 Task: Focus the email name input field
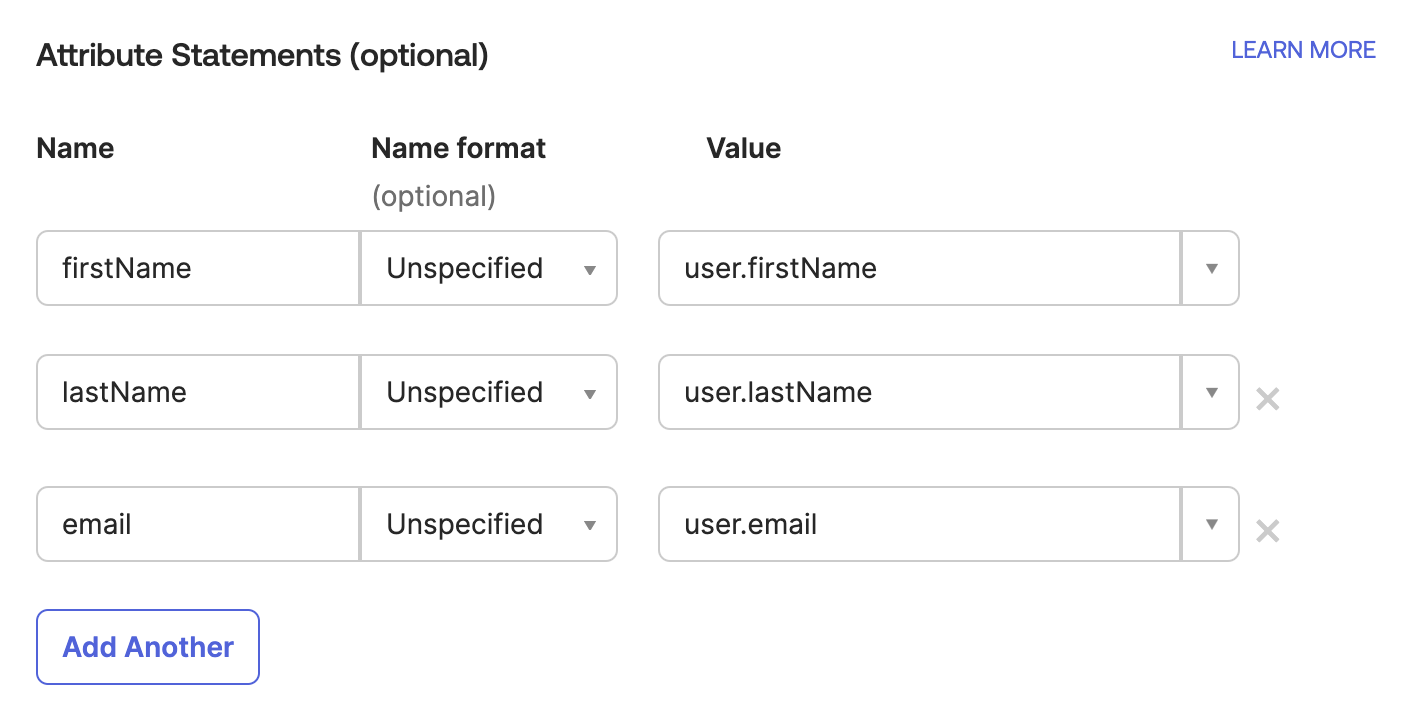tap(197, 524)
